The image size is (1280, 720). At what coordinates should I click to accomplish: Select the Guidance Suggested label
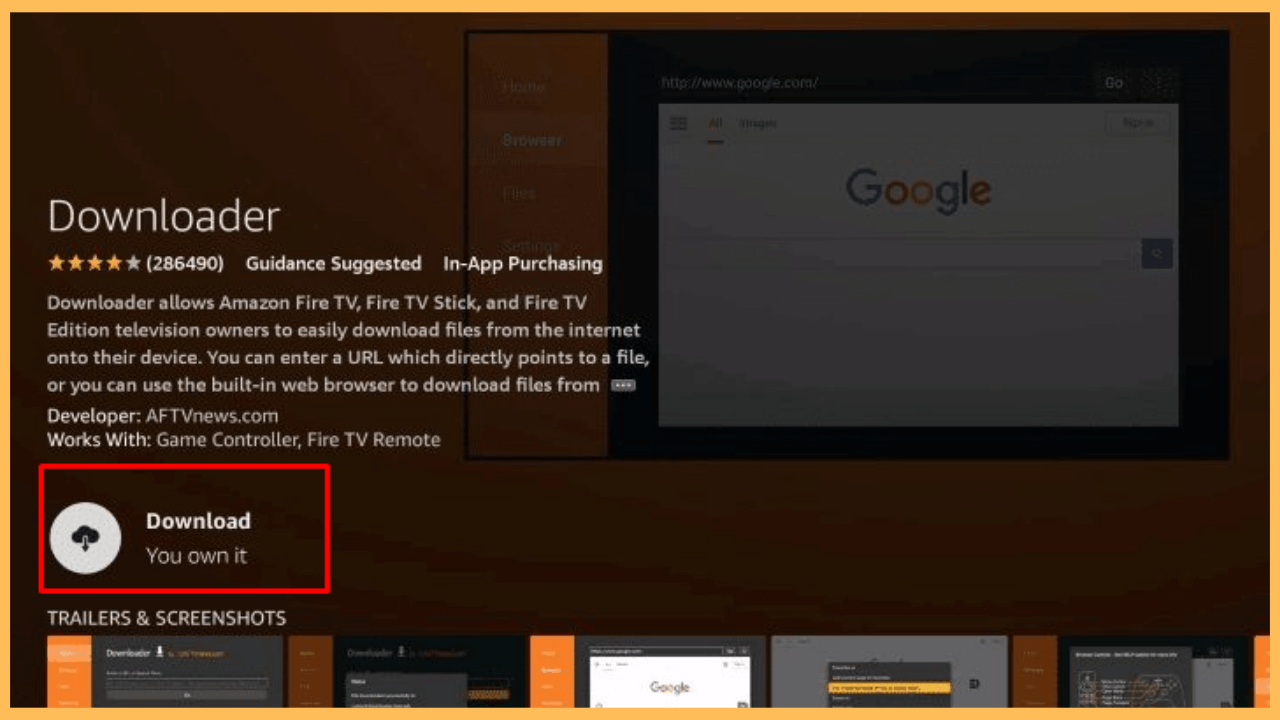coord(333,264)
